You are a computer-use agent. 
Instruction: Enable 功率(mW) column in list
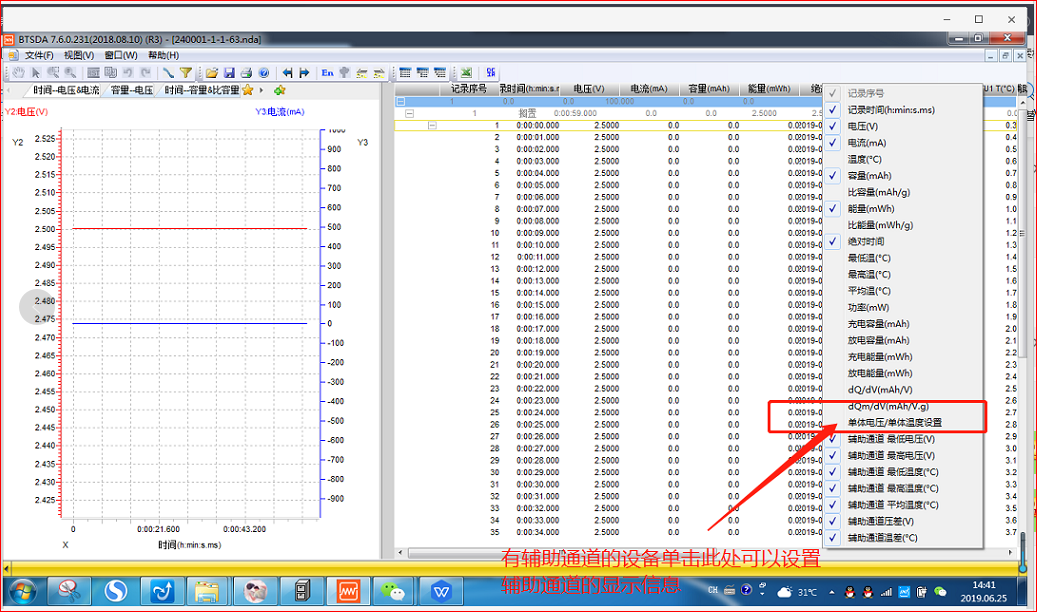coord(902,307)
